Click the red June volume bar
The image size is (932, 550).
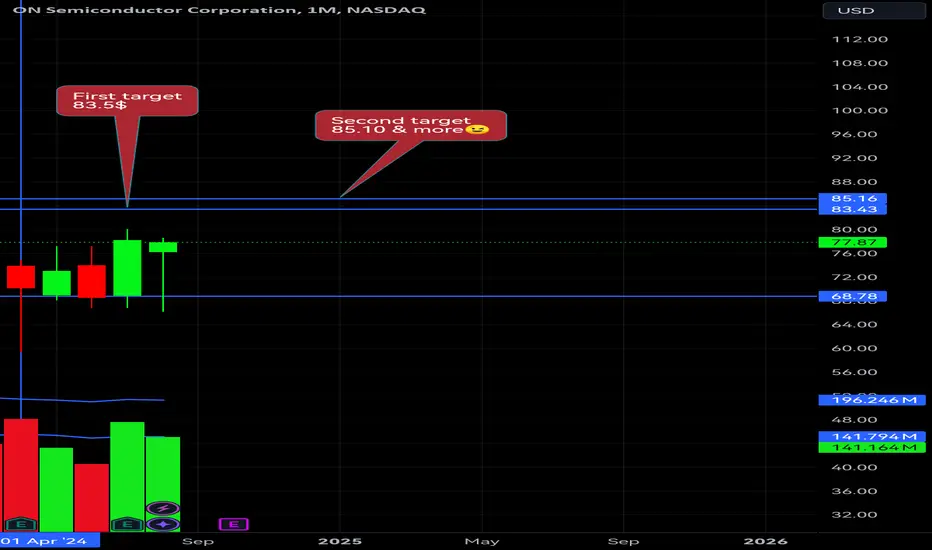[92, 498]
